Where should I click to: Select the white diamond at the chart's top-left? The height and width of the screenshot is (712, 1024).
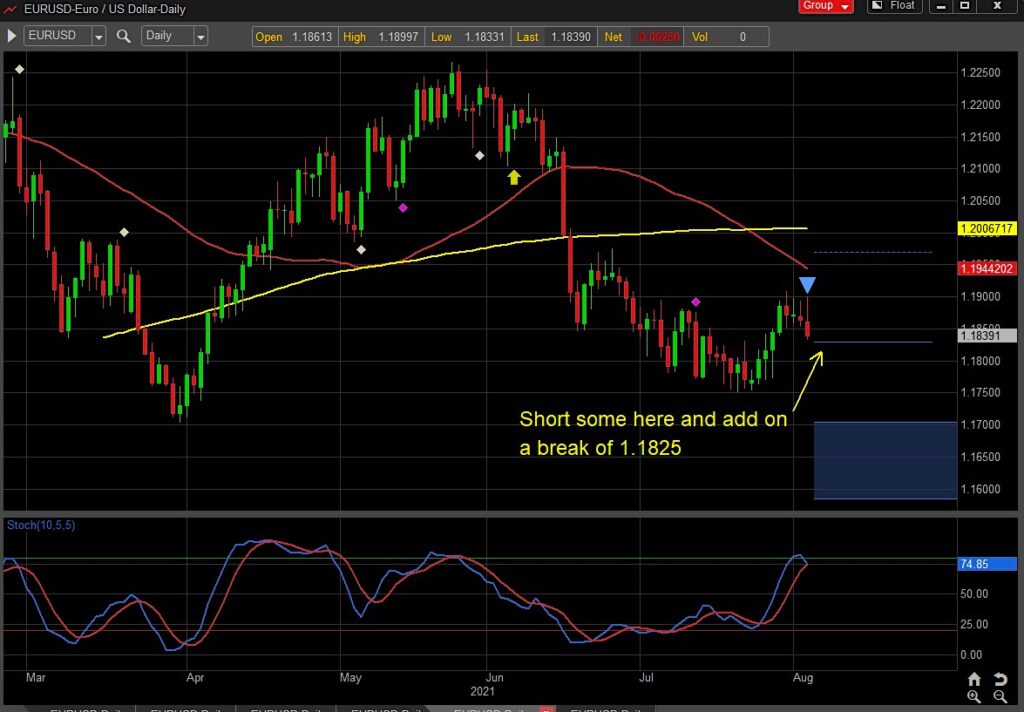tap(20, 69)
